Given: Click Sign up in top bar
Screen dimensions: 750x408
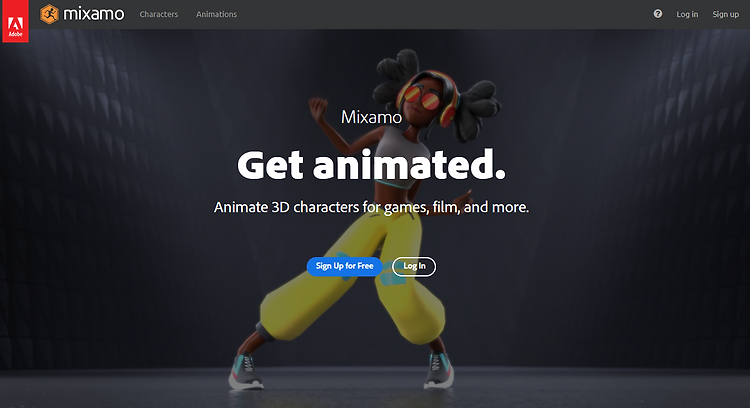Looking at the screenshot, I should 726,14.
